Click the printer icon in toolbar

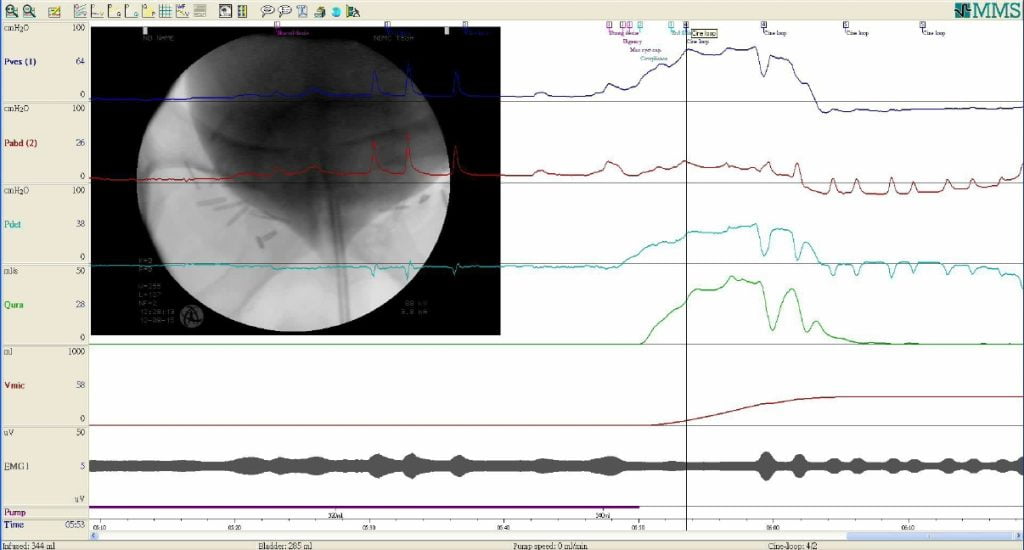click(x=319, y=11)
